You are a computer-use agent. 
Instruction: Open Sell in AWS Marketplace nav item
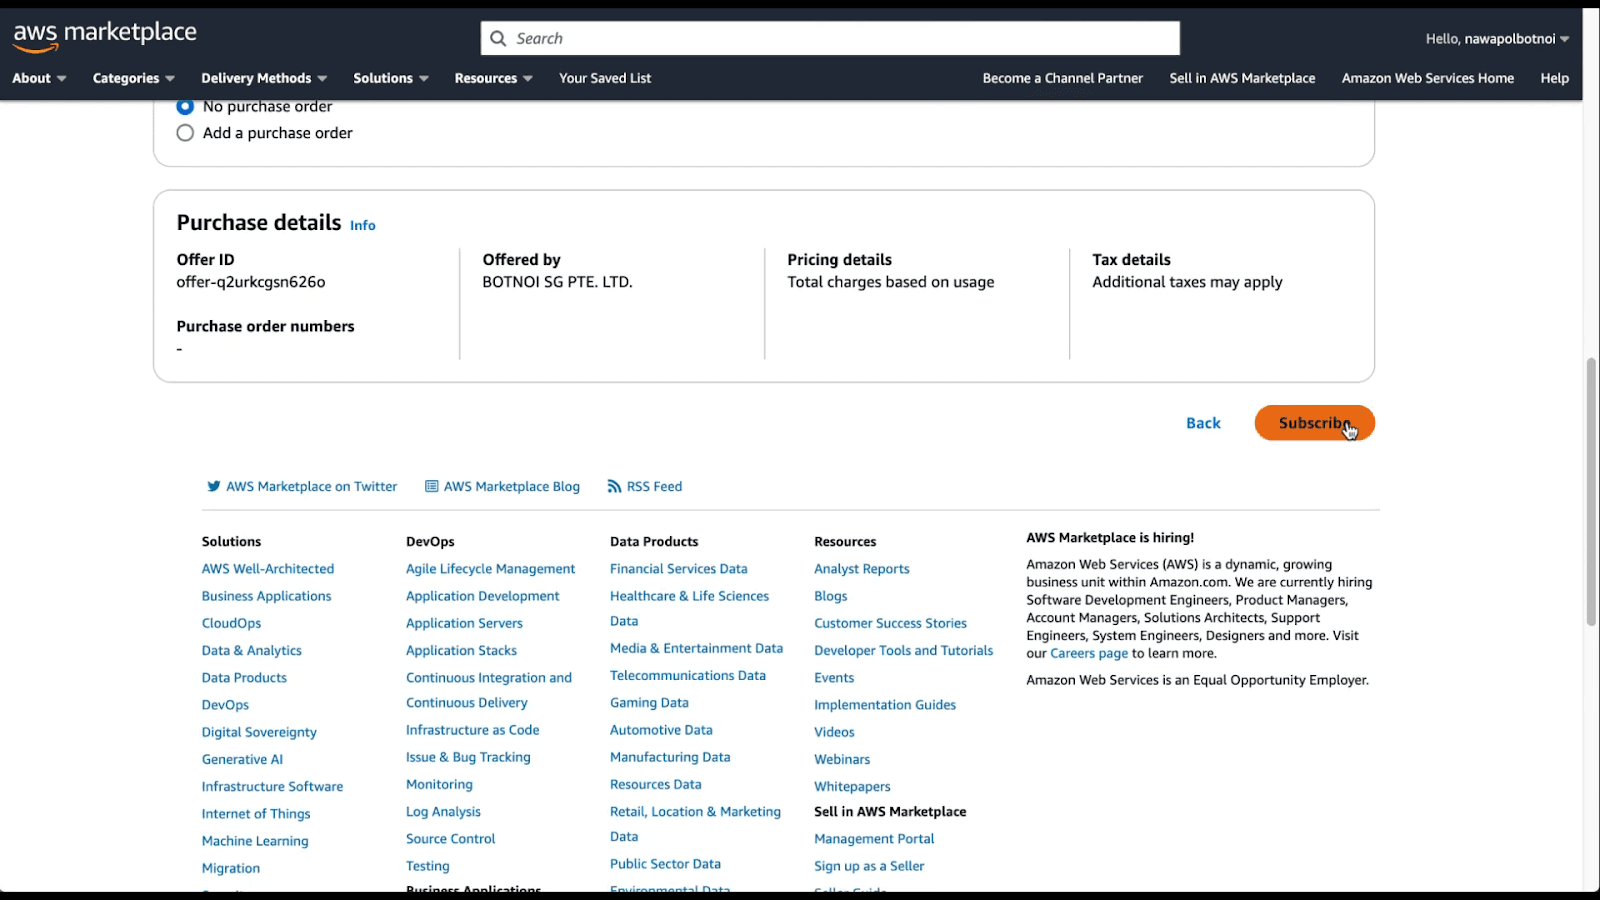click(x=1242, y=78)
